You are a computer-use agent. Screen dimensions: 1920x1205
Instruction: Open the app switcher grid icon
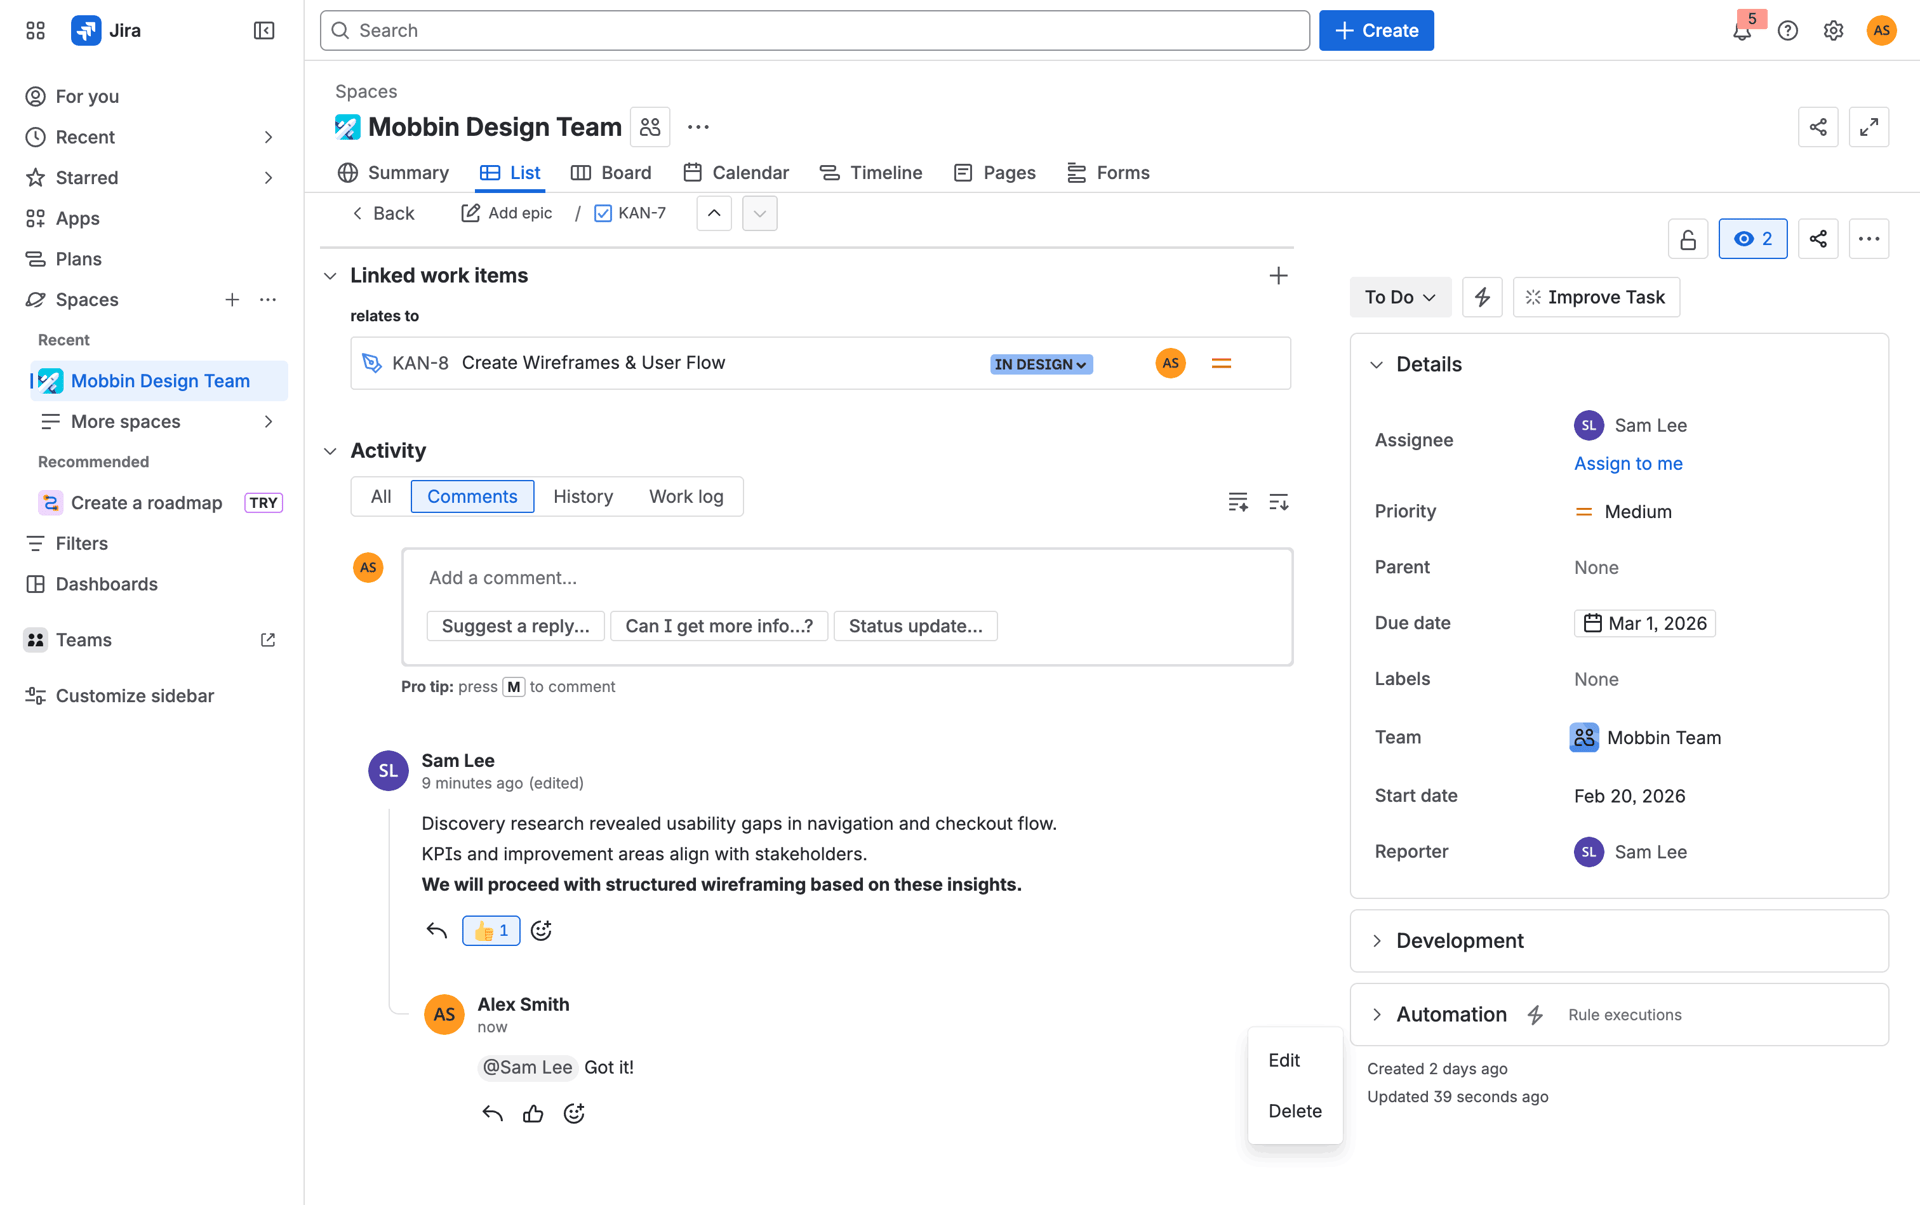(36, 31)
